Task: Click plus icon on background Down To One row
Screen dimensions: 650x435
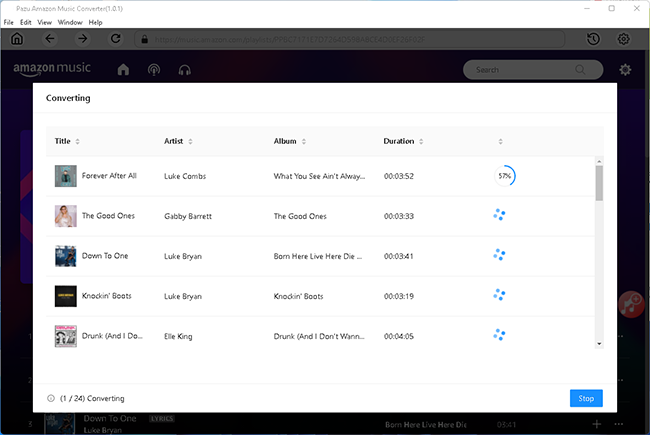Action: click(x=597, y=424)
